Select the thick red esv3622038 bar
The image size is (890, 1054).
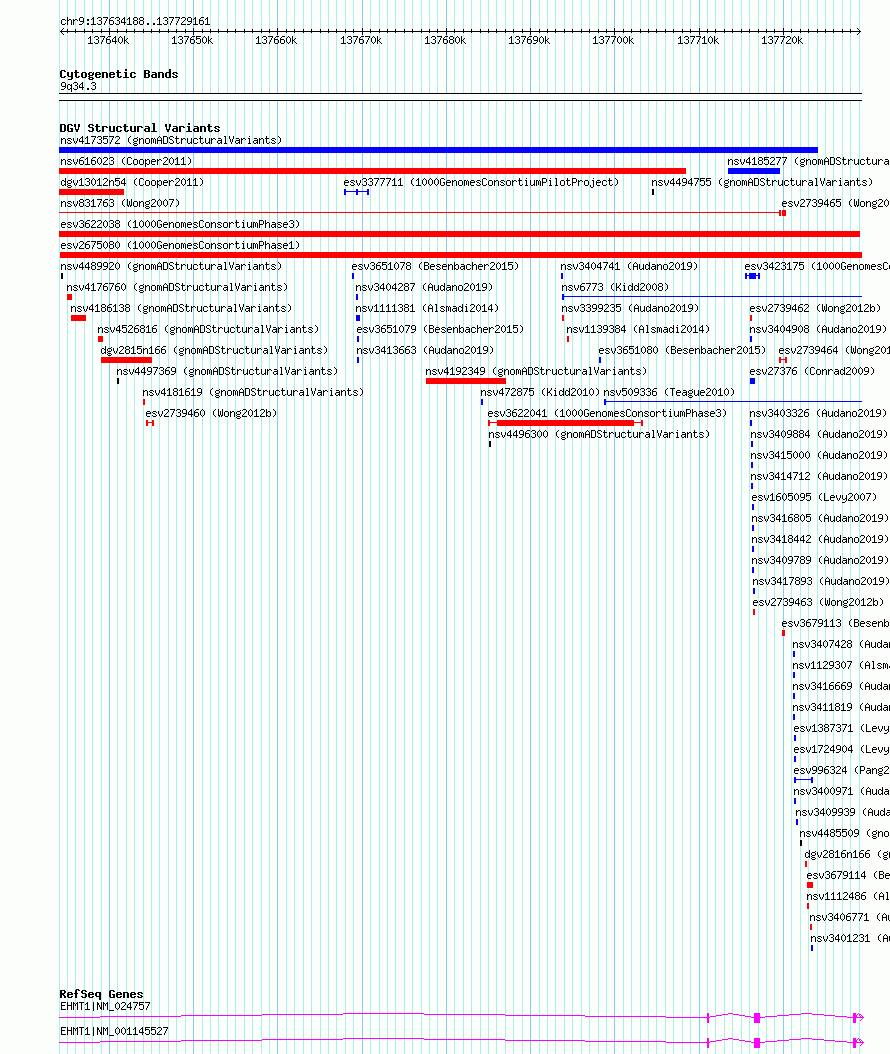pyautogui.click(x=460, y=234)
